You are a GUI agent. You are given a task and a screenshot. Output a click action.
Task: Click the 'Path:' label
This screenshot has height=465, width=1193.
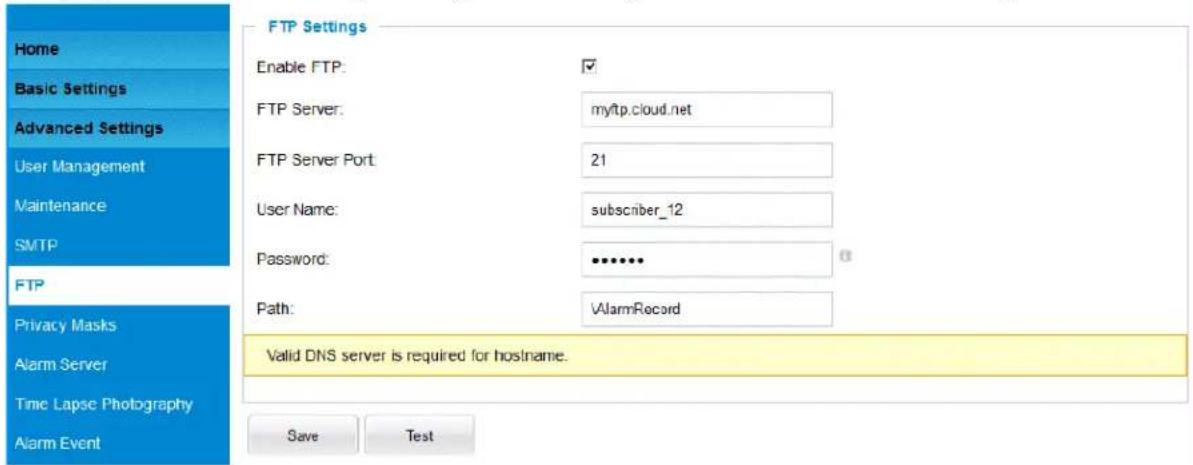click(275, 310)
